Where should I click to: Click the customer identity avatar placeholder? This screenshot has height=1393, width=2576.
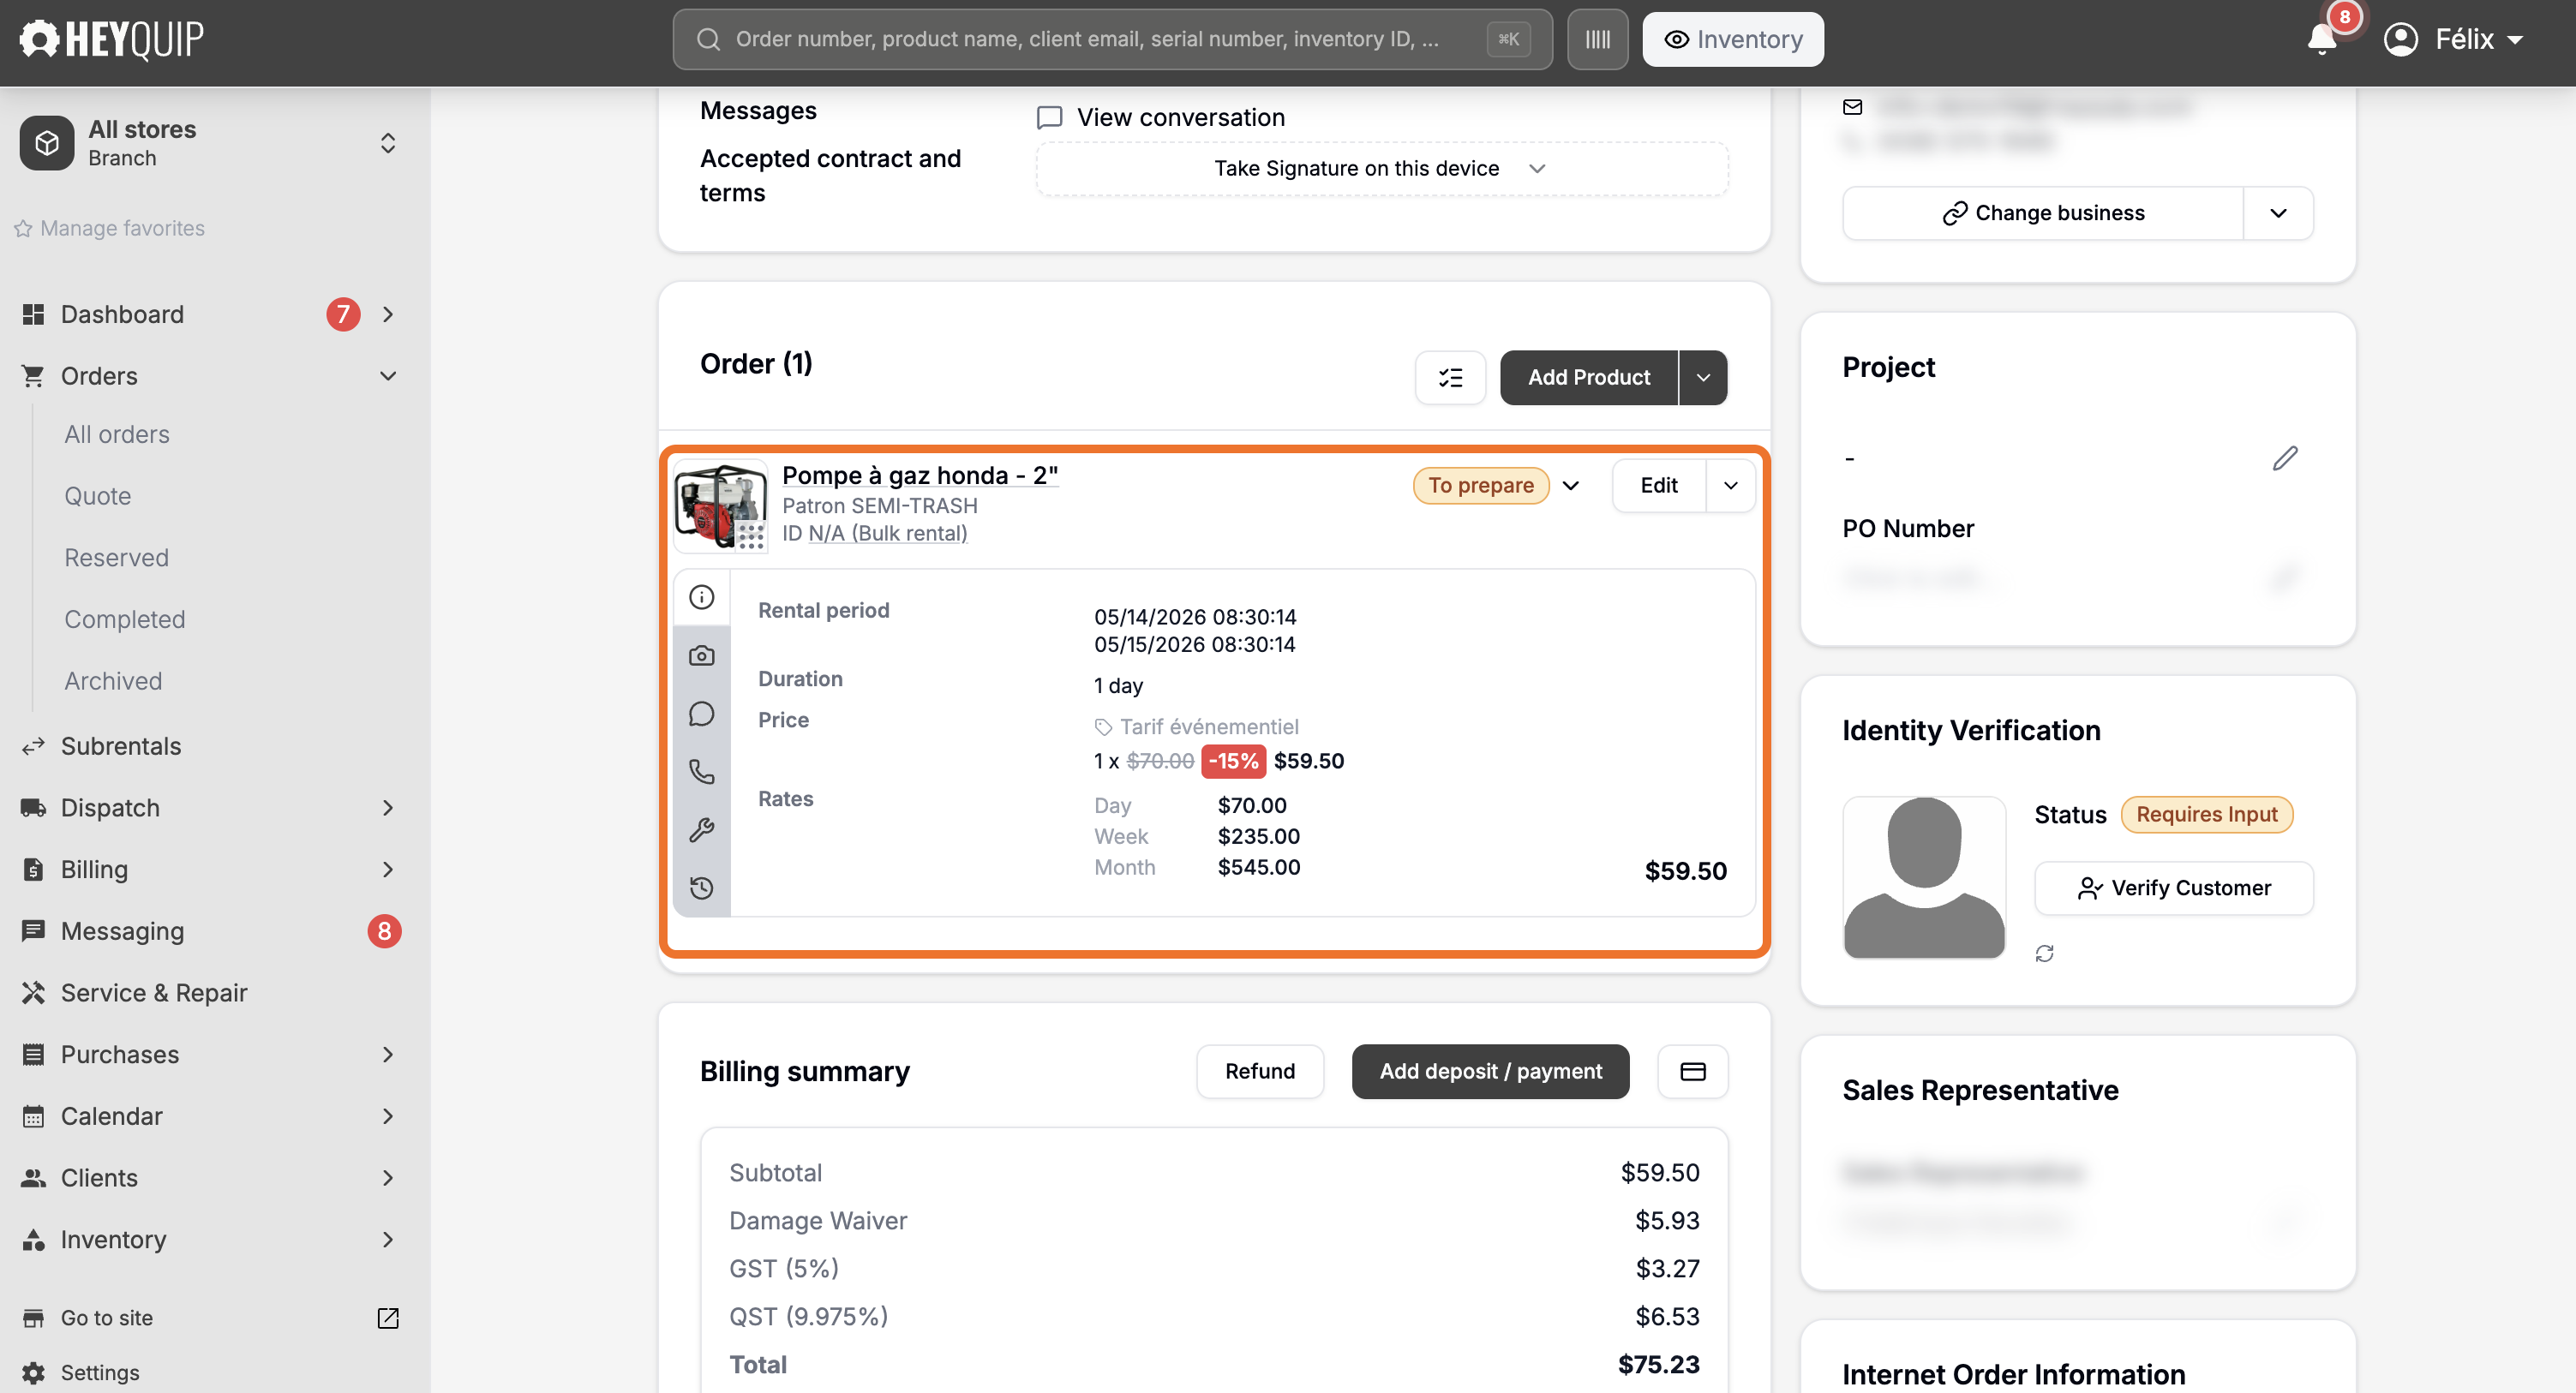click(1924, 877)
